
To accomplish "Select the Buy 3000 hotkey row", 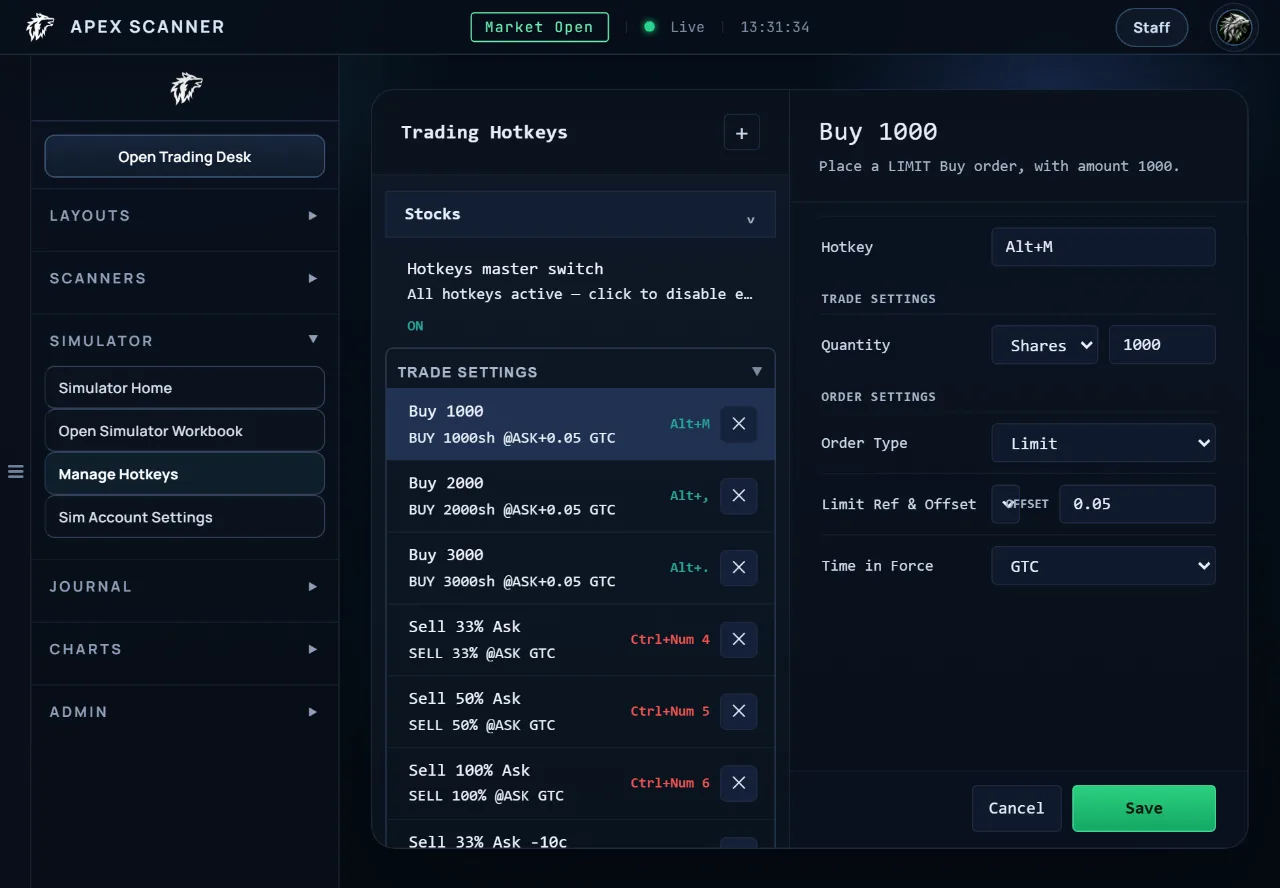I will (x=580, y=568).
